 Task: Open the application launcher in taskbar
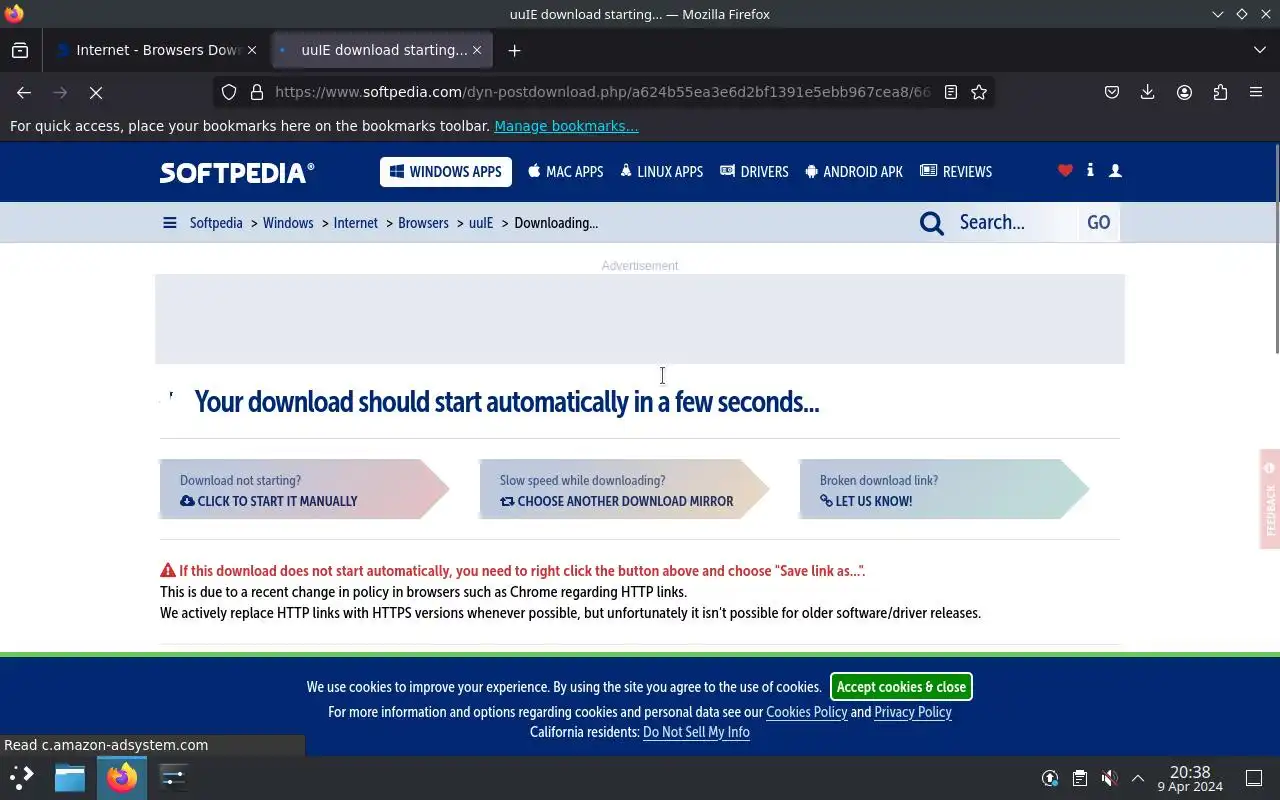(x=22, y=777)
